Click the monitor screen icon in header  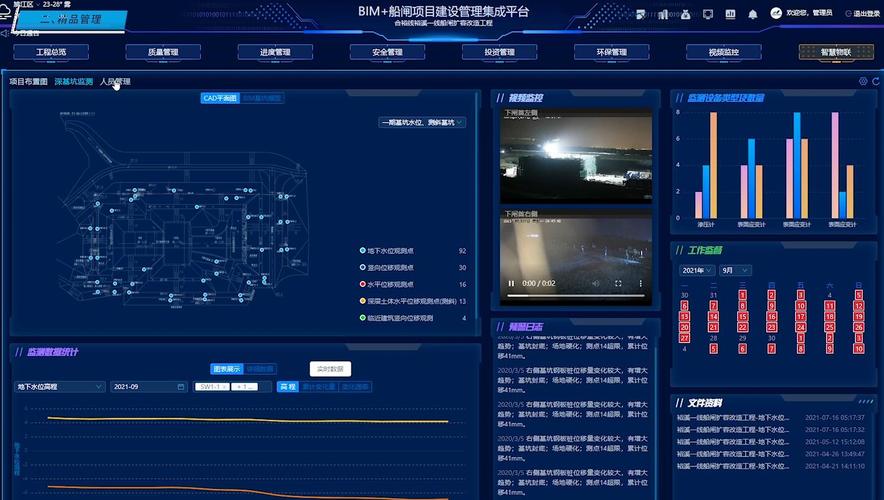pos(708,14)
